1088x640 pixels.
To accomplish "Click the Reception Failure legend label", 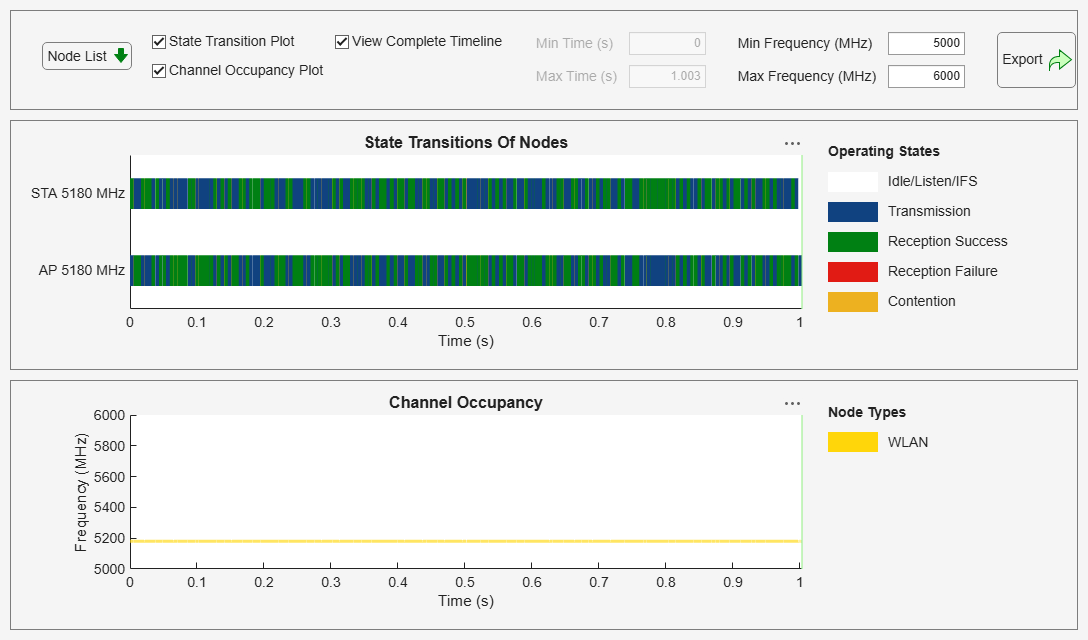I will [943, 271].
